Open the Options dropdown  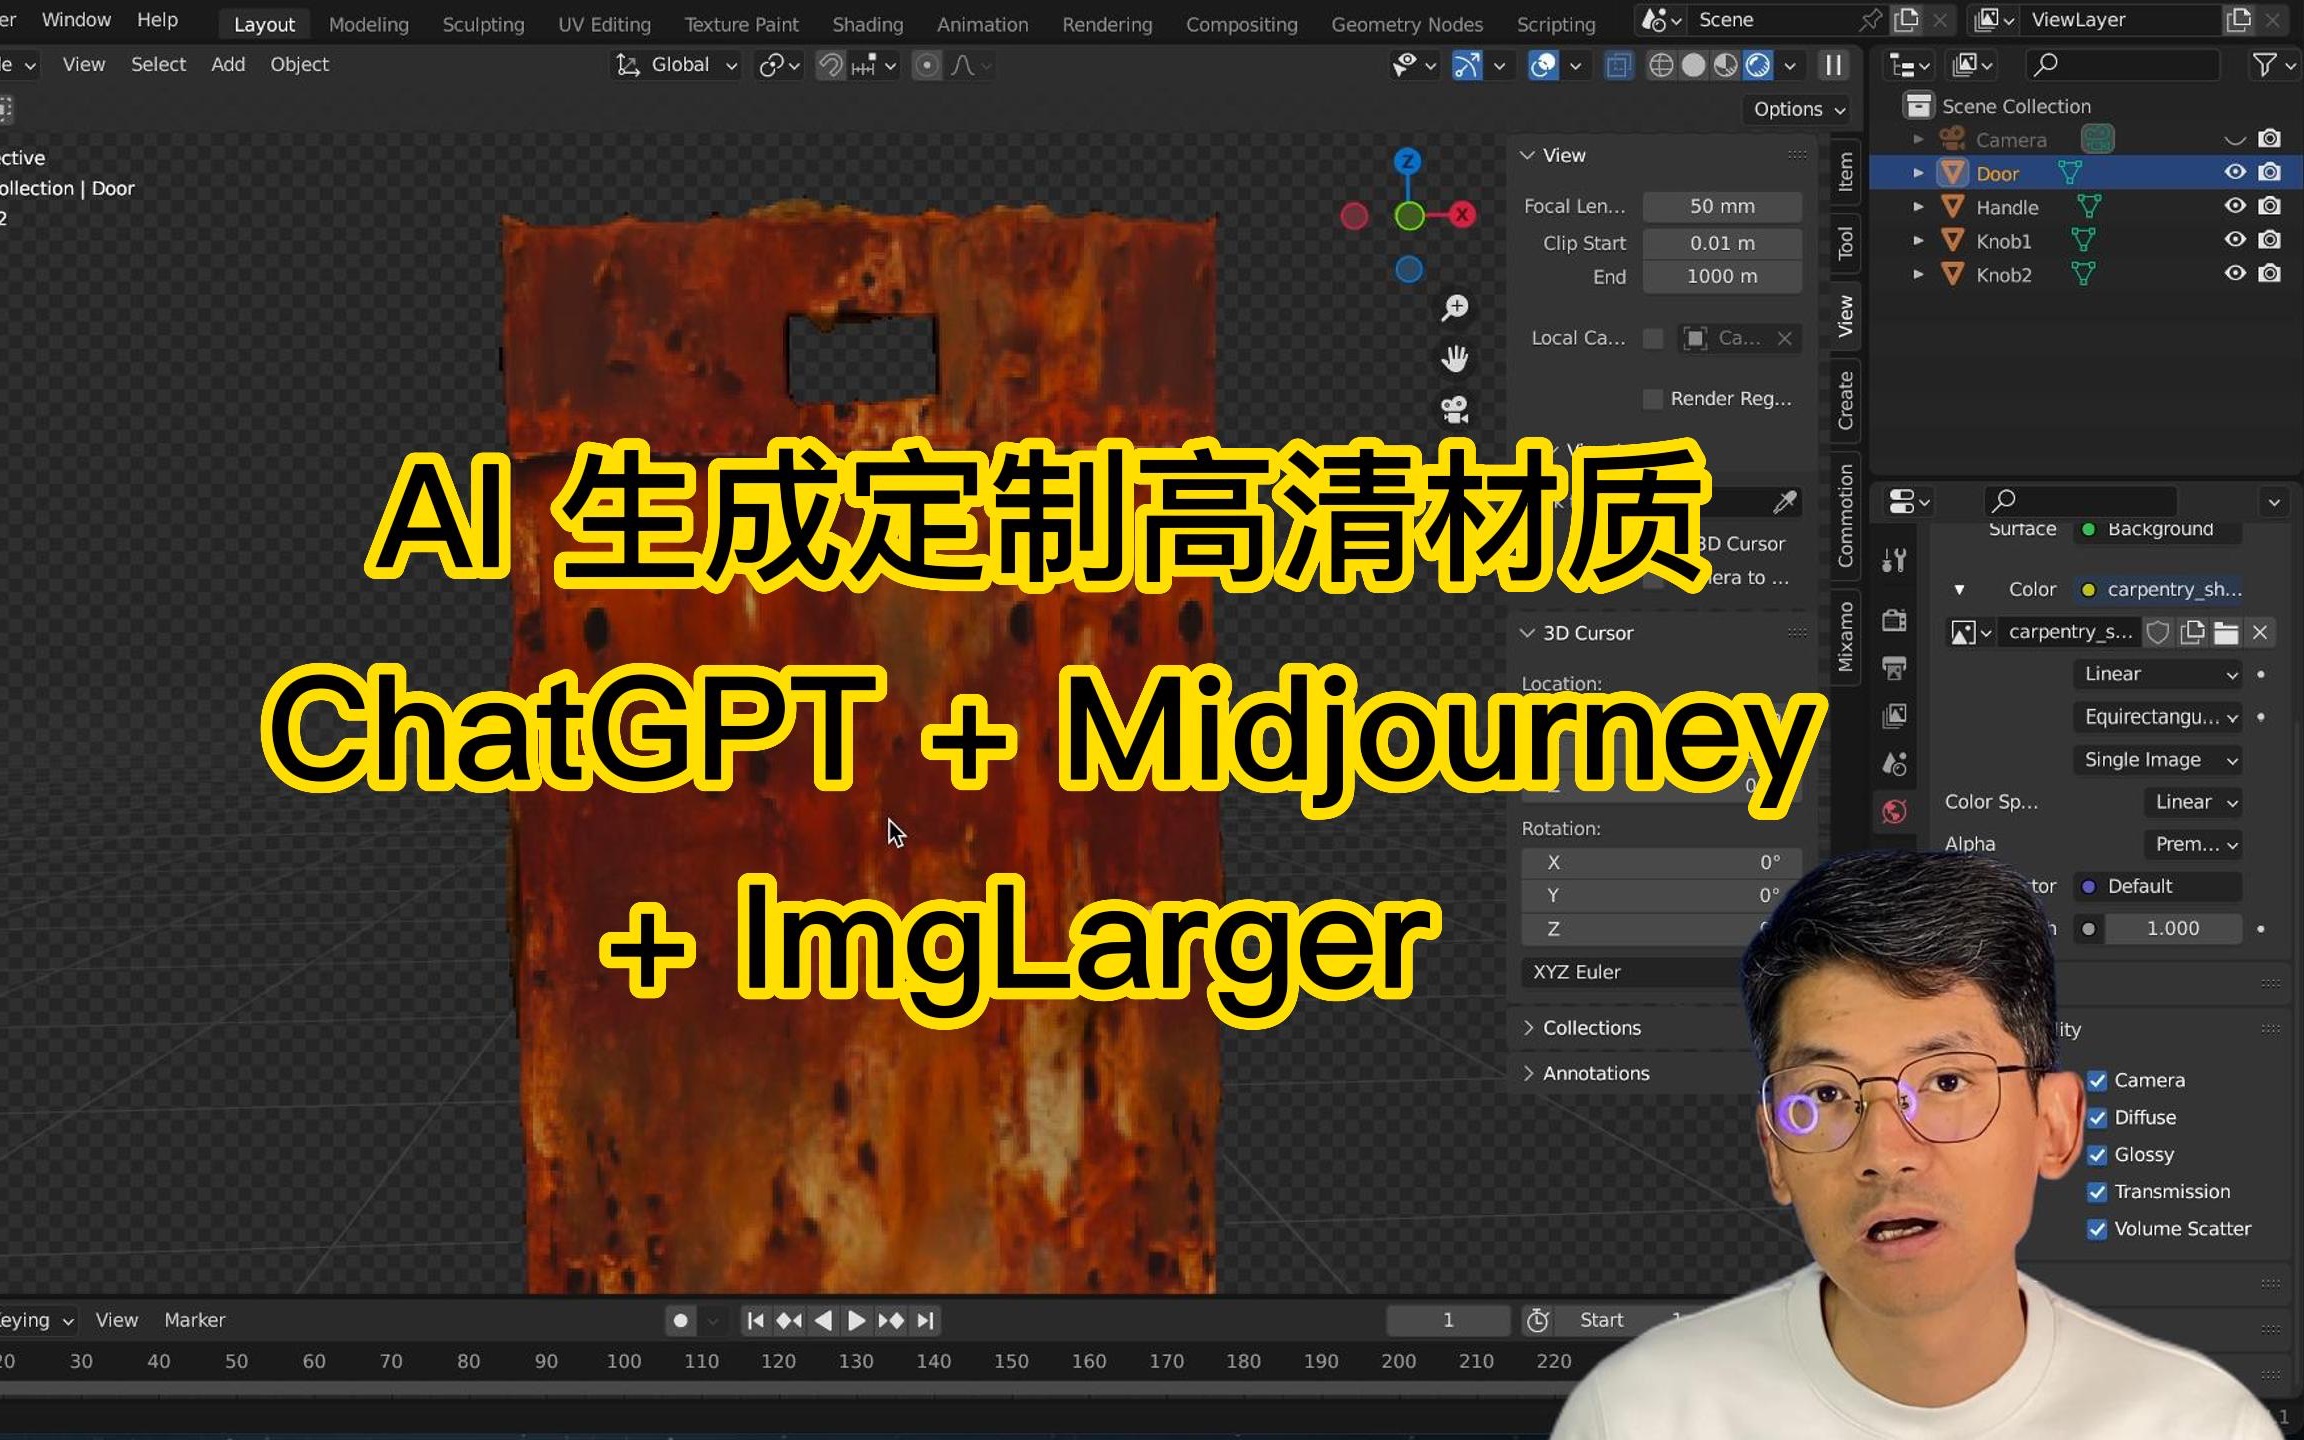(1799, 109)
